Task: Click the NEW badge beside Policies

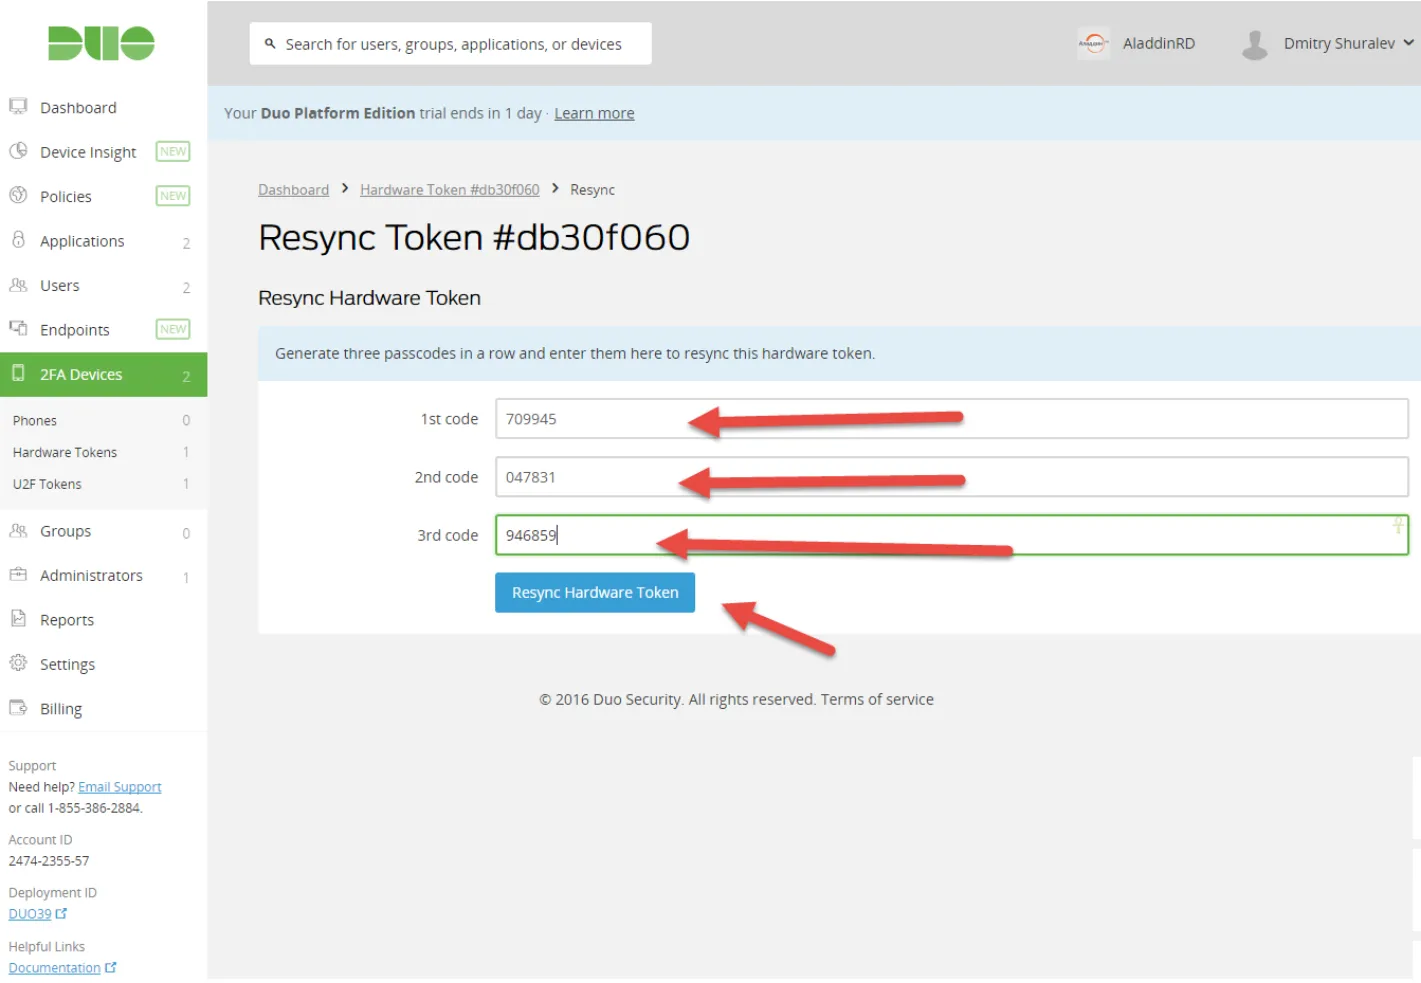Action: [173, 196]
